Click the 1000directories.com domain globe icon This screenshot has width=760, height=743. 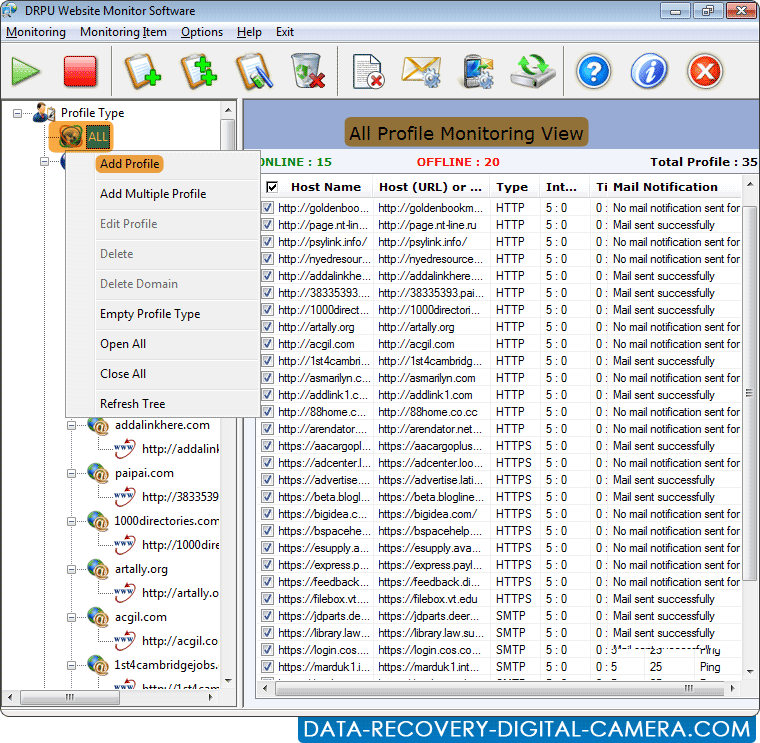pyautogui.click(x=98, y=521)
